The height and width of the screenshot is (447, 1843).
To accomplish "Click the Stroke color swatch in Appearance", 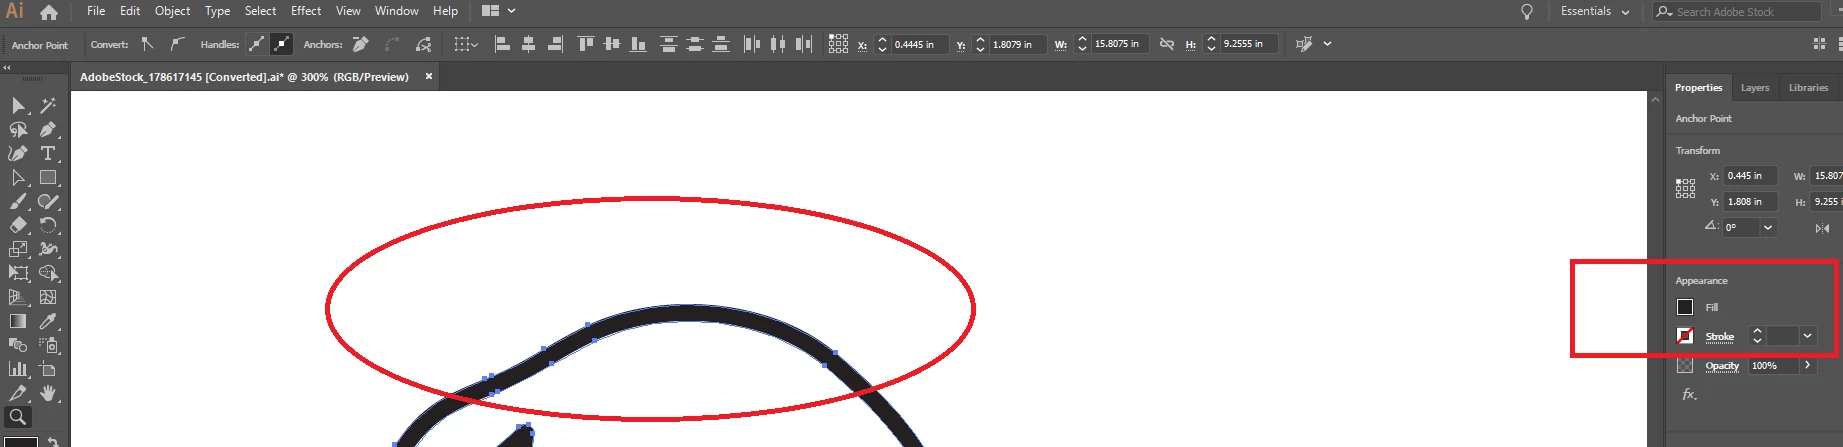I will (1685, 336).
